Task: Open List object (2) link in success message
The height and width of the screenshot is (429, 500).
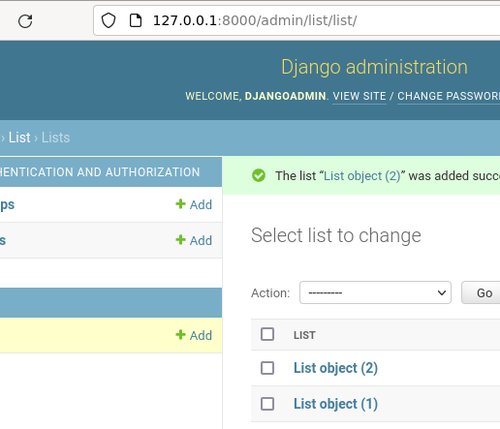Action: [362, 176]
